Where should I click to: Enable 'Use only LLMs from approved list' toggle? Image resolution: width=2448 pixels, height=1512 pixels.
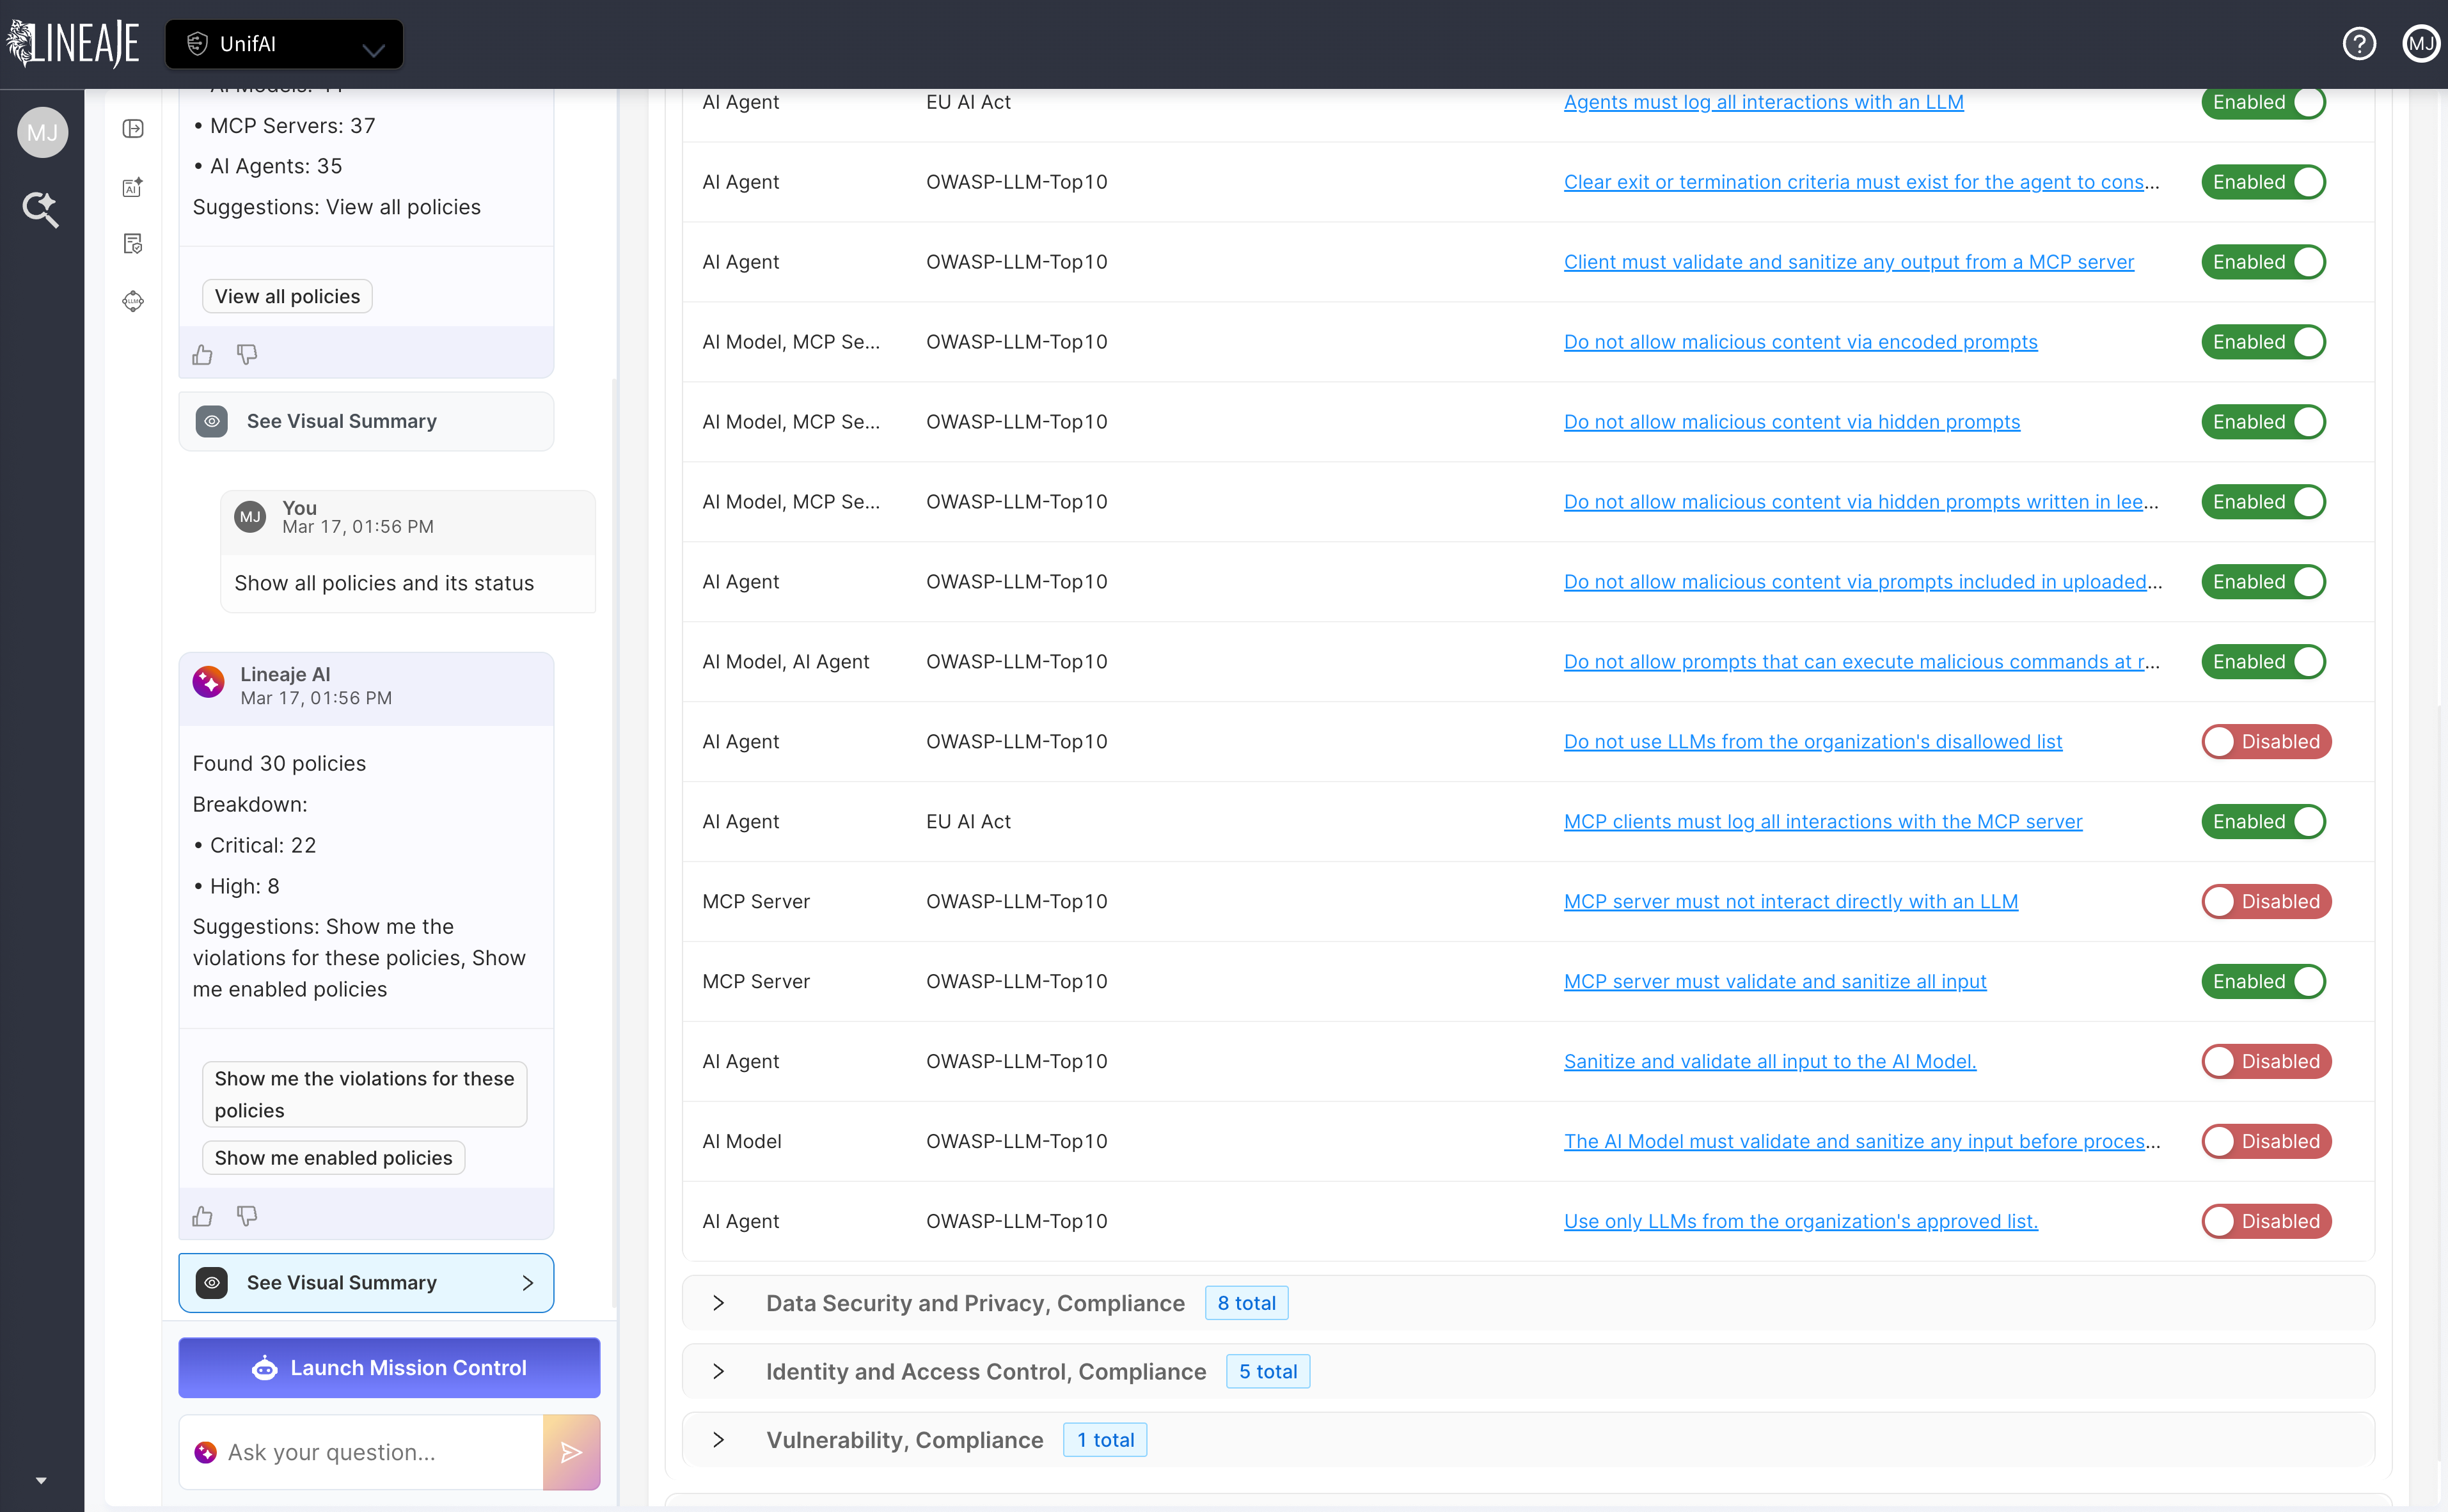2265,1220
